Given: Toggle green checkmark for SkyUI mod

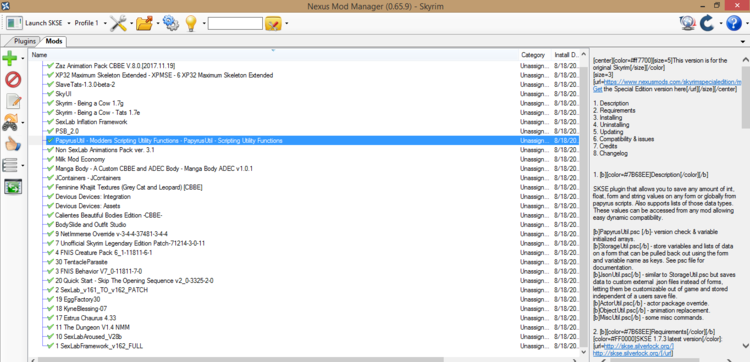Looking at the screenshot, I should [x=51, y=94].
